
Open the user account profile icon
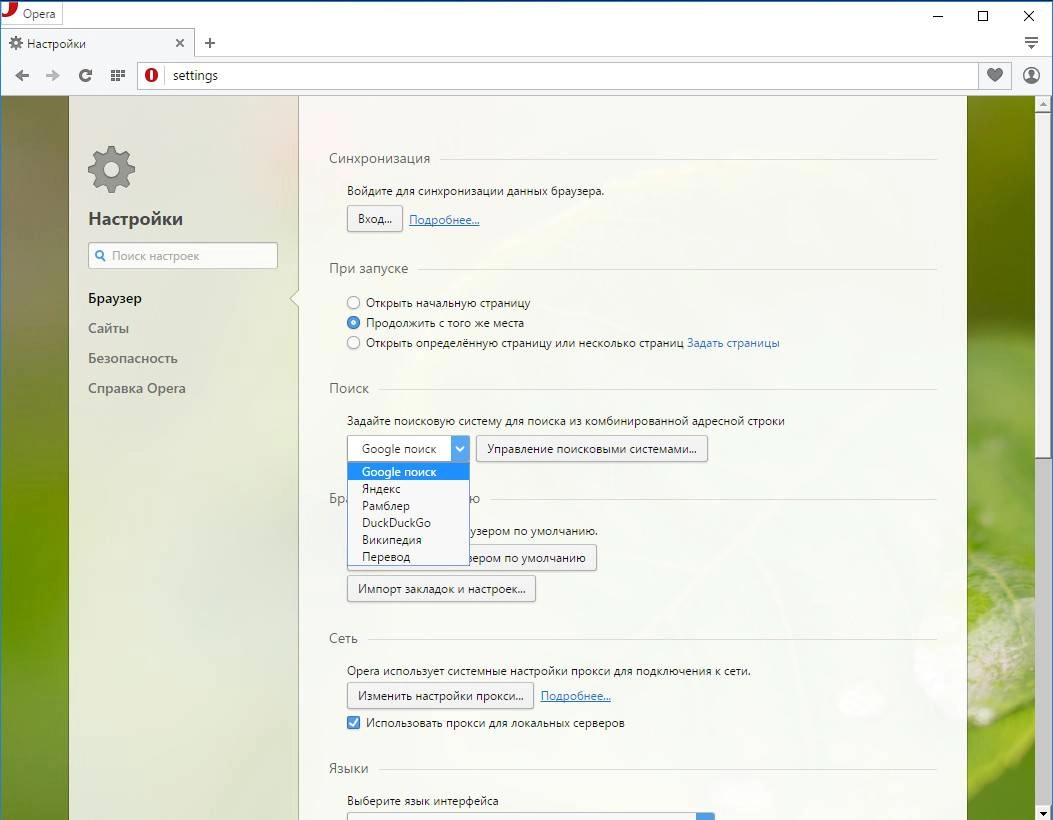point(1031,75)
